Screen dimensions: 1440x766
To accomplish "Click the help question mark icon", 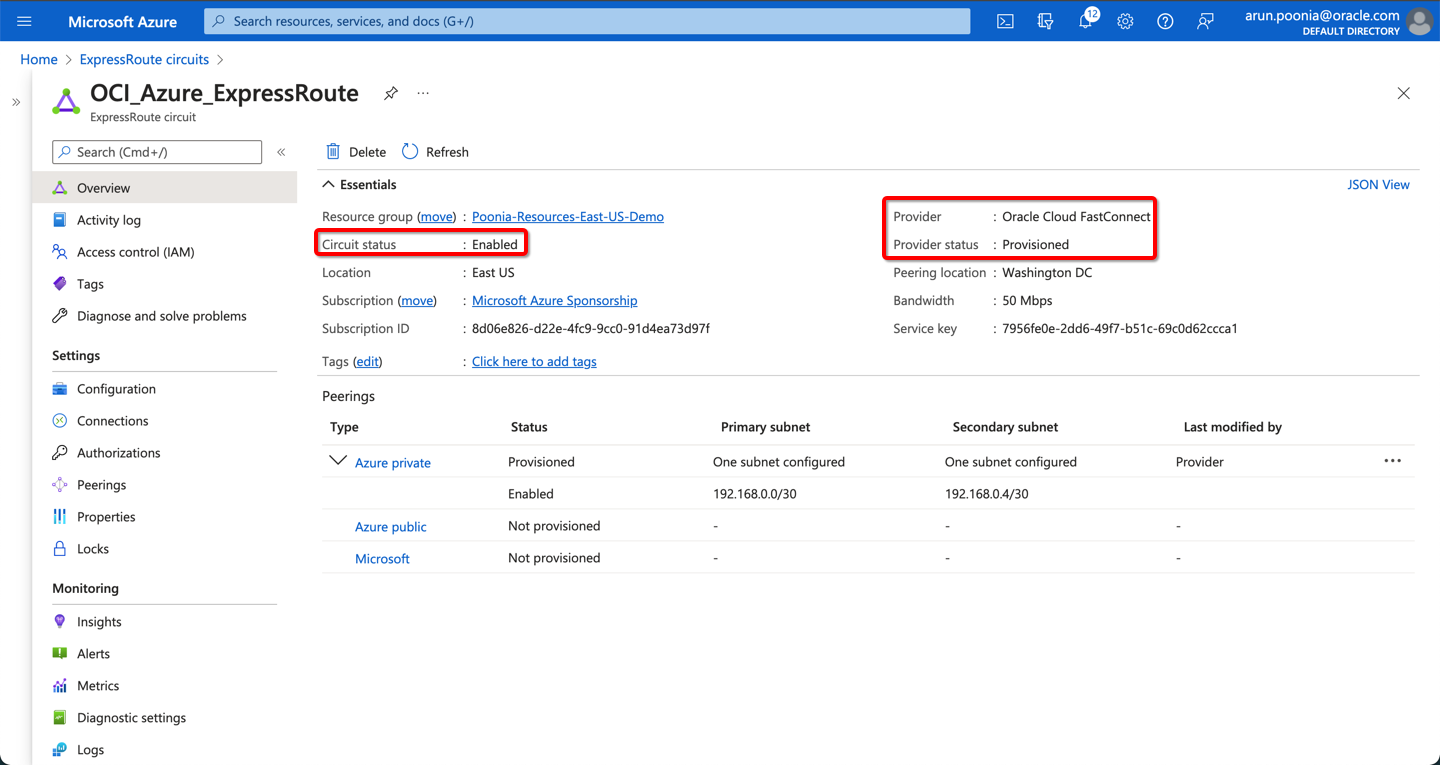I will click(x=1165, y=21).
